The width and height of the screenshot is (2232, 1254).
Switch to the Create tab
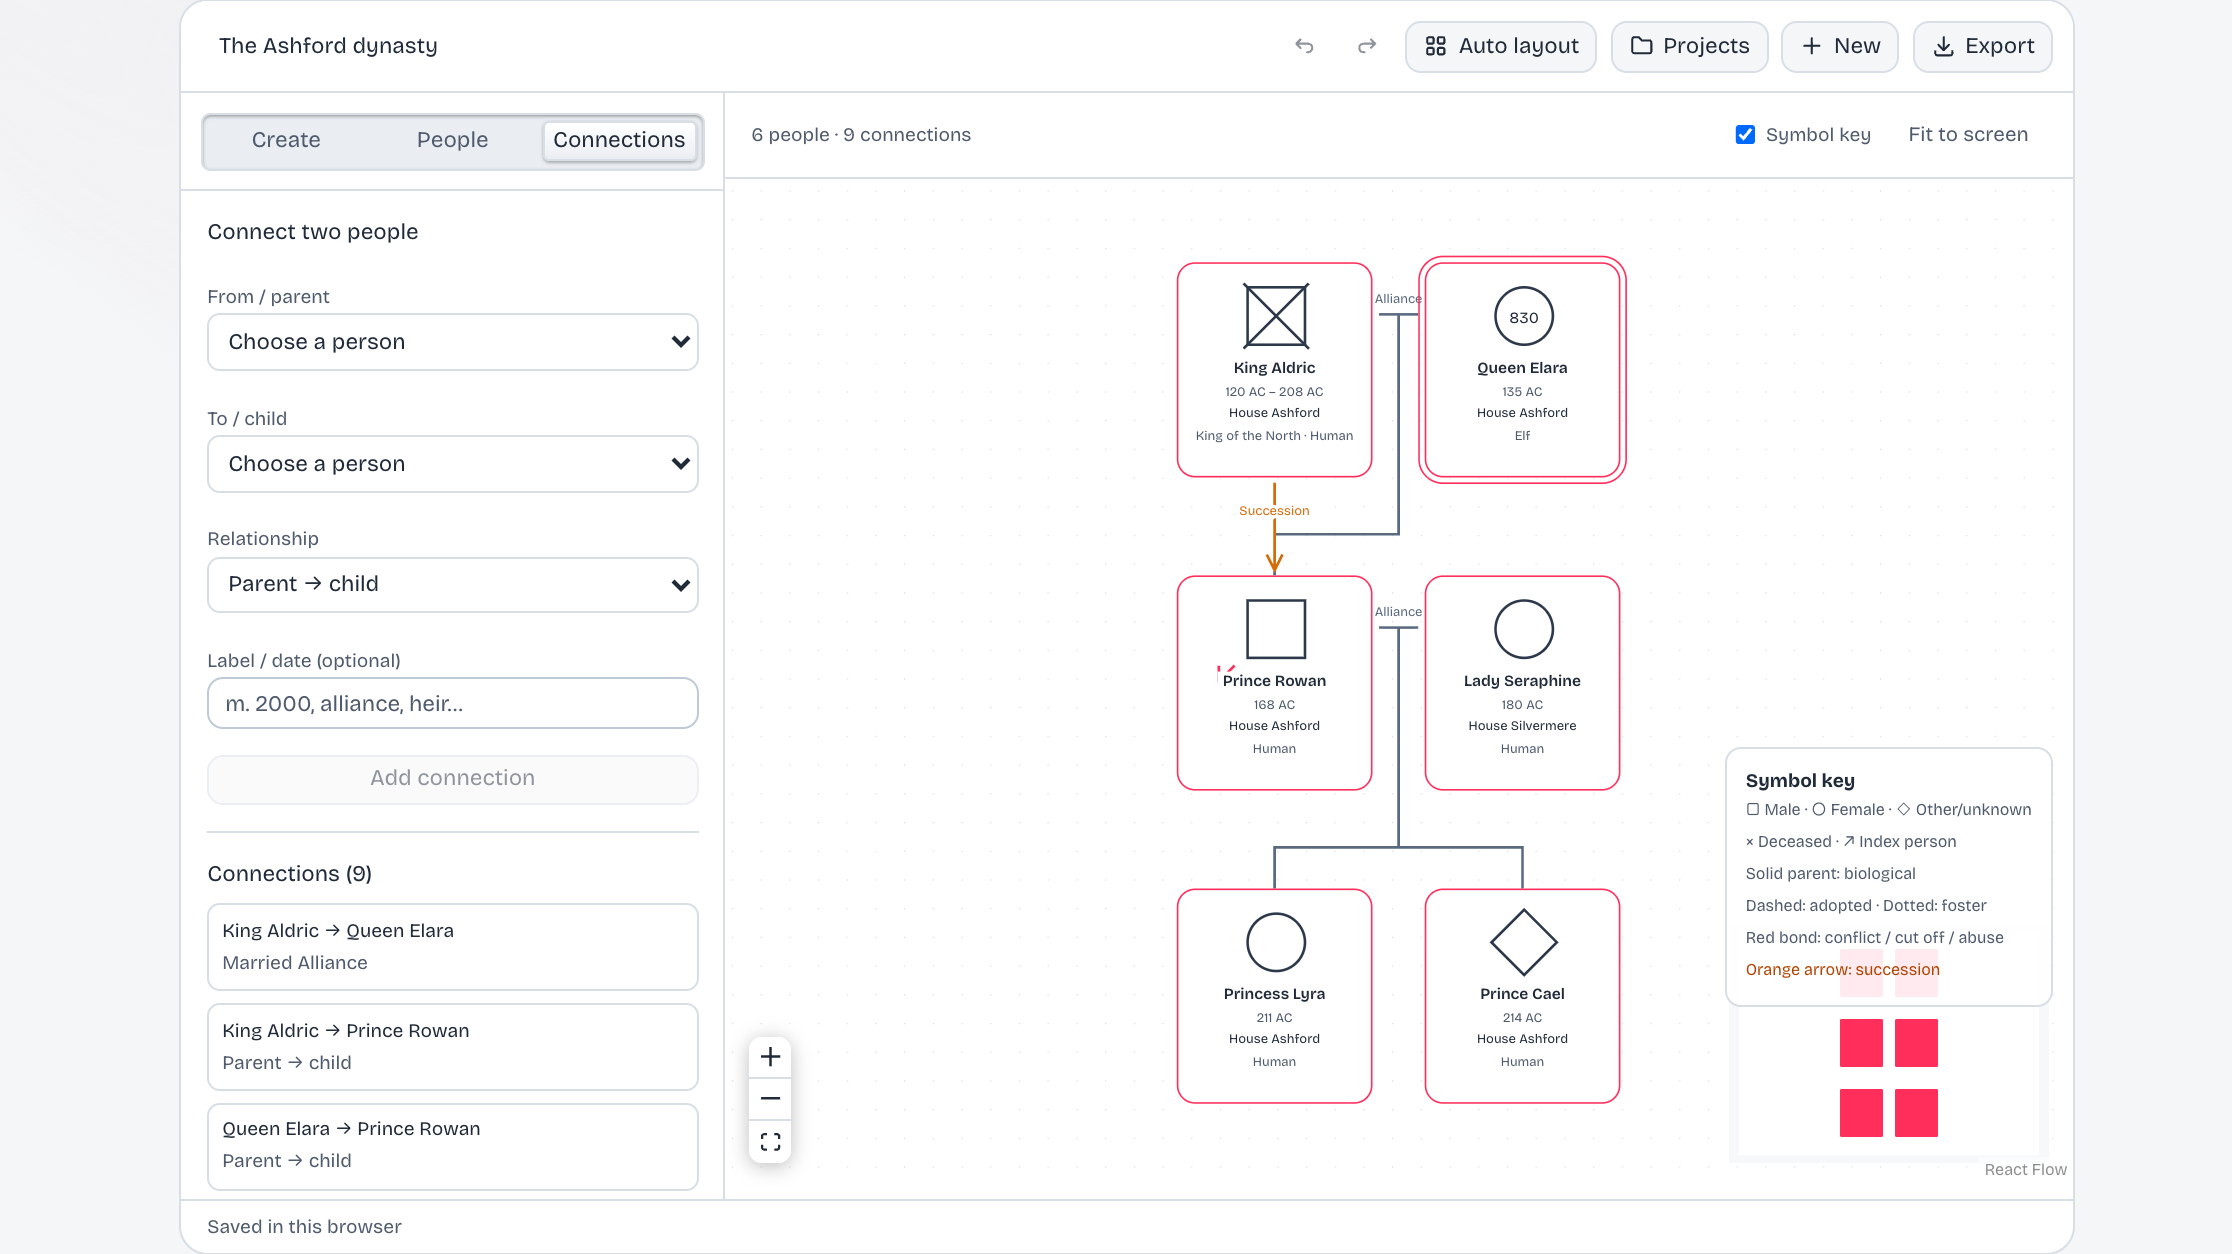click(286, 140)
